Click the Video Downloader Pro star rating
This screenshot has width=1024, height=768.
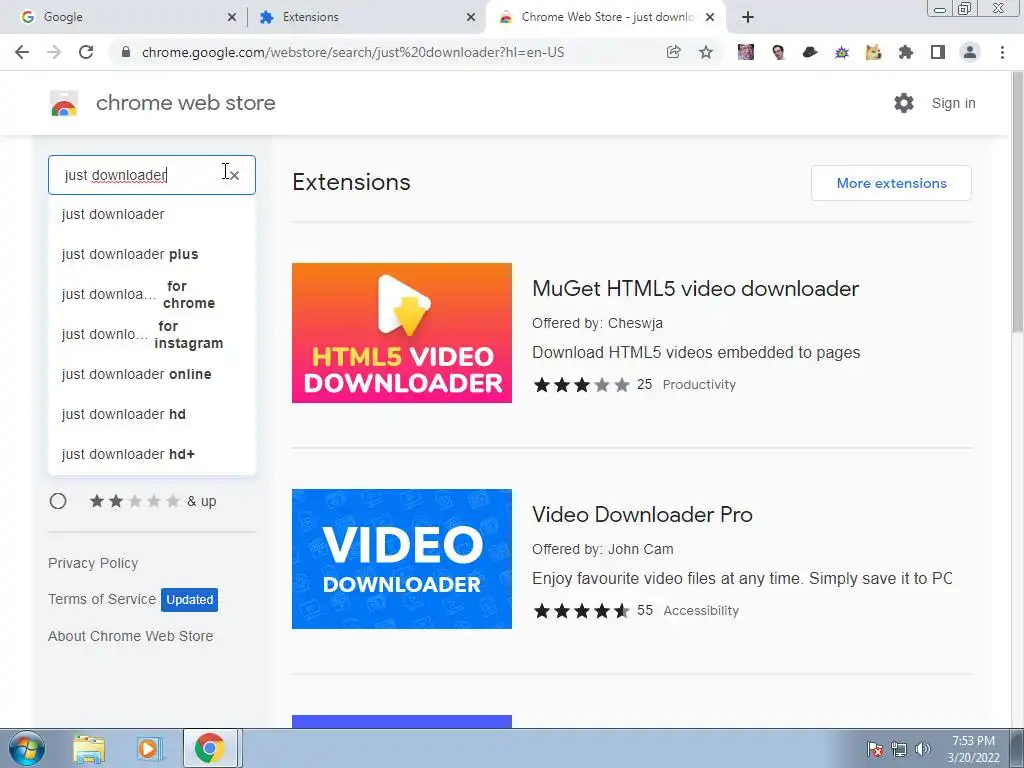click(581, 611)
